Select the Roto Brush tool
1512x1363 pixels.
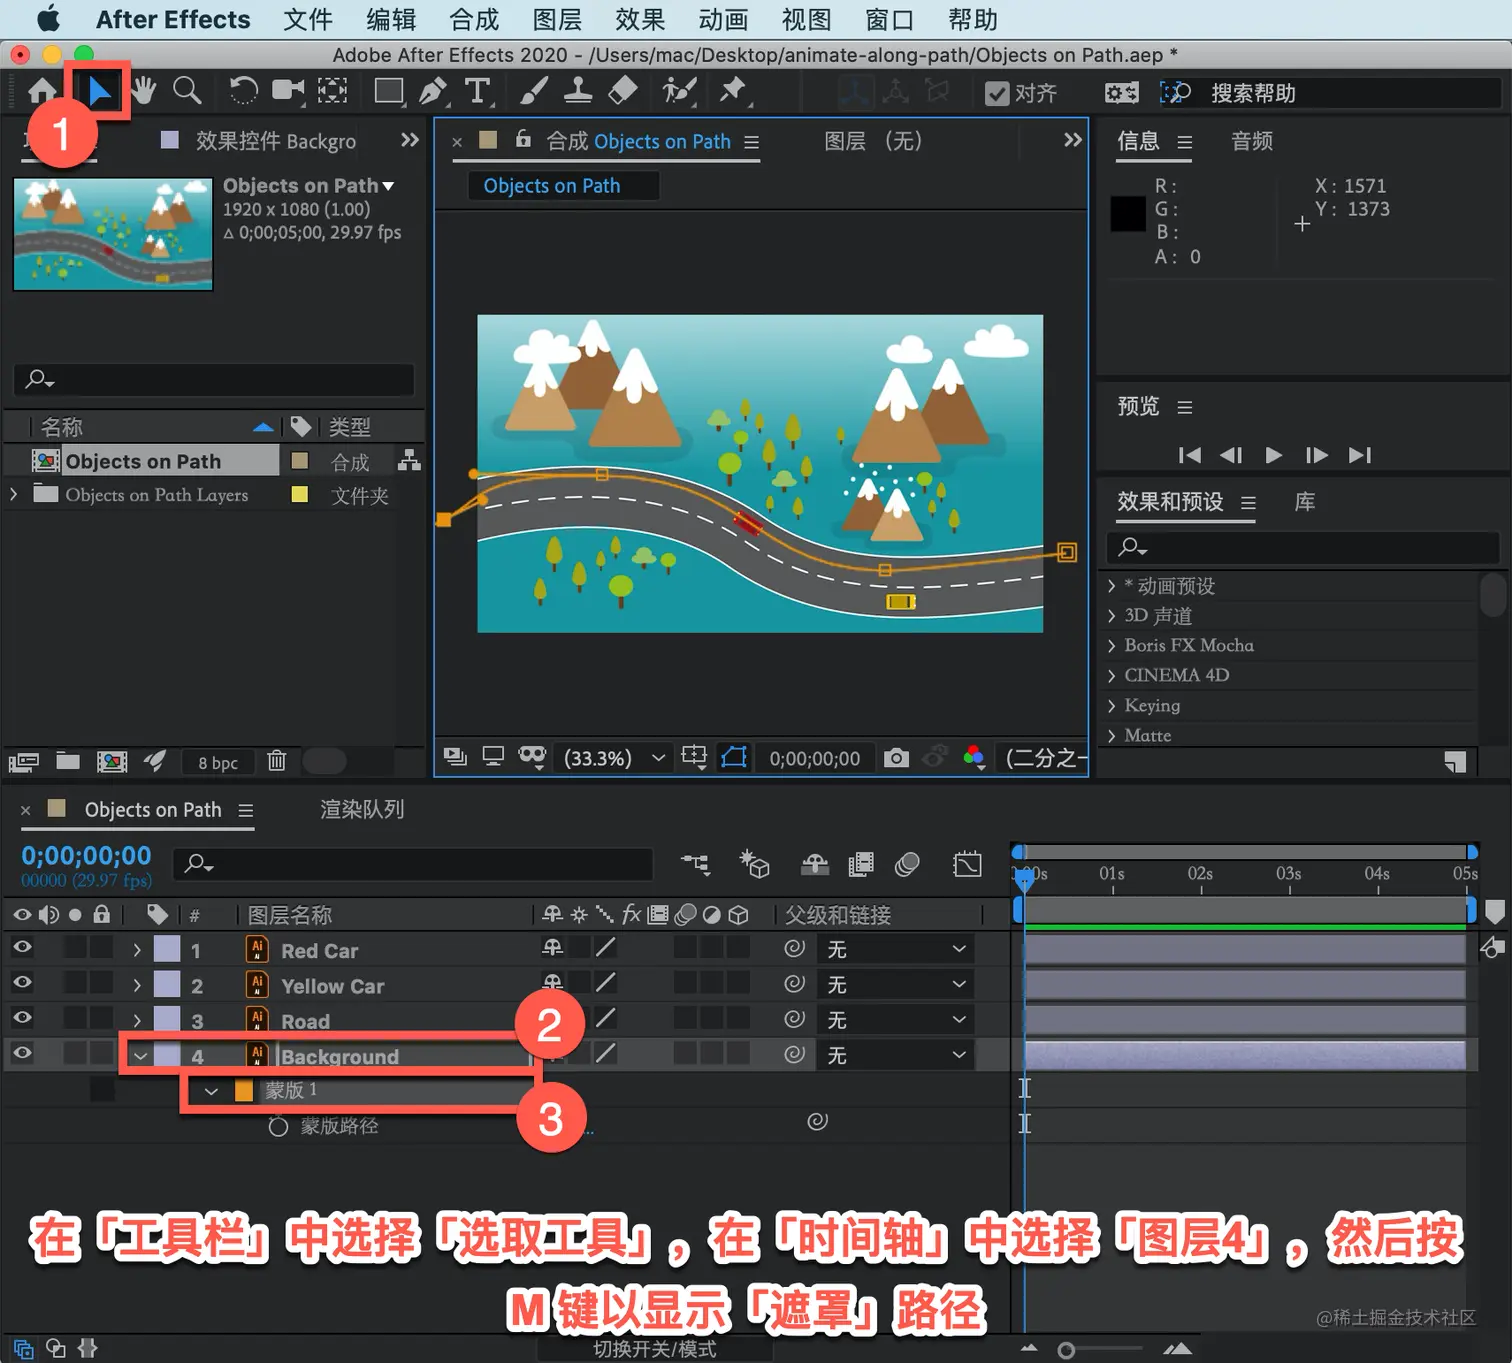679,91
